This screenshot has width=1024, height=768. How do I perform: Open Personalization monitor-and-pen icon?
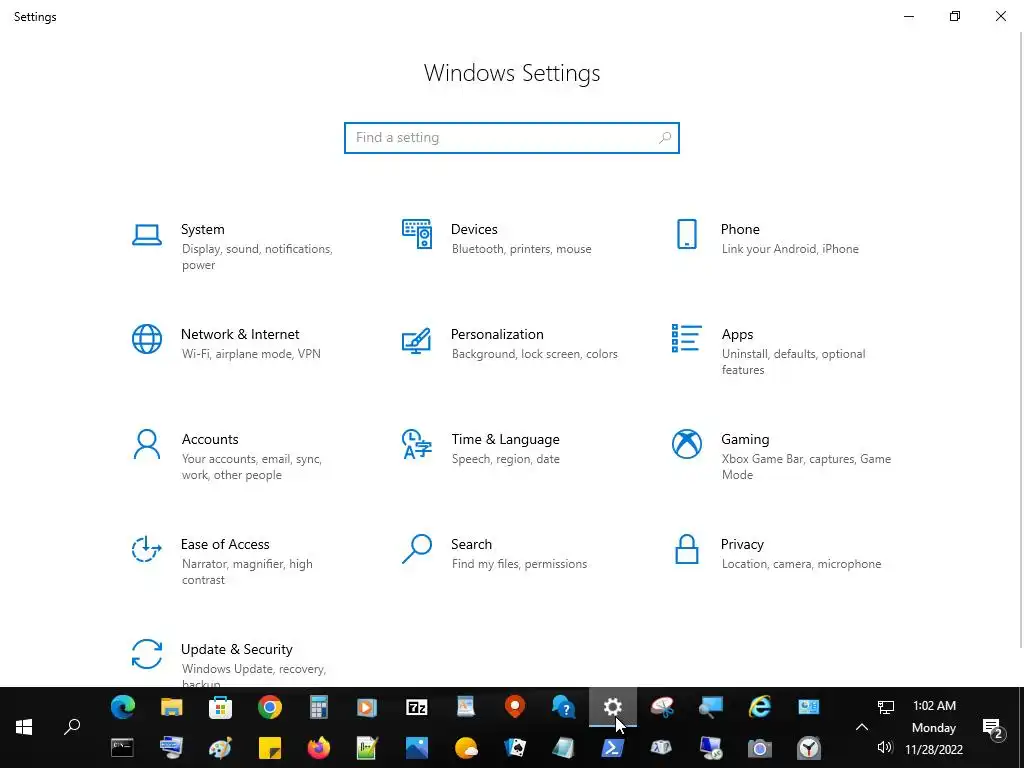[x=417, y=340]
